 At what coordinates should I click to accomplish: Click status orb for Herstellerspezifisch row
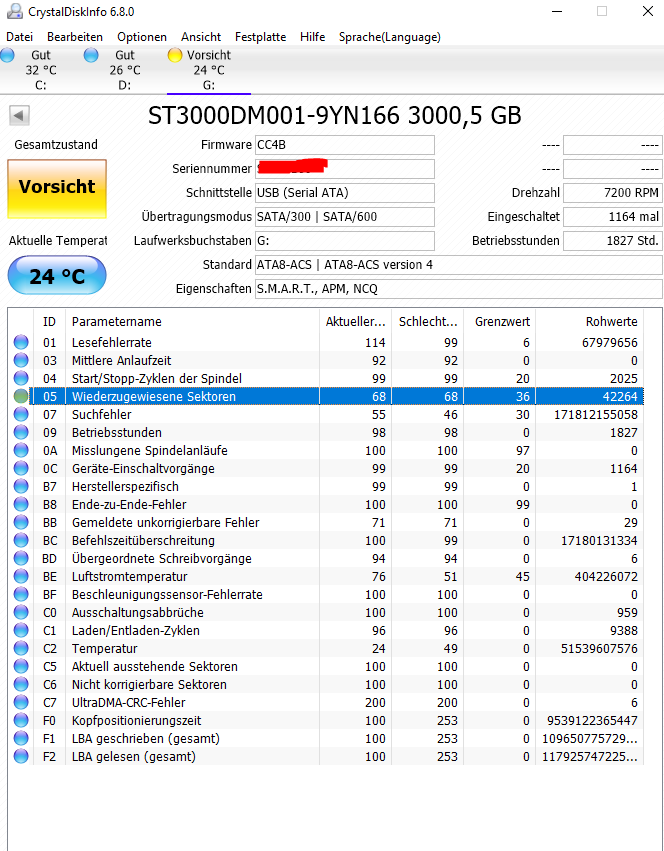point(21,486)
